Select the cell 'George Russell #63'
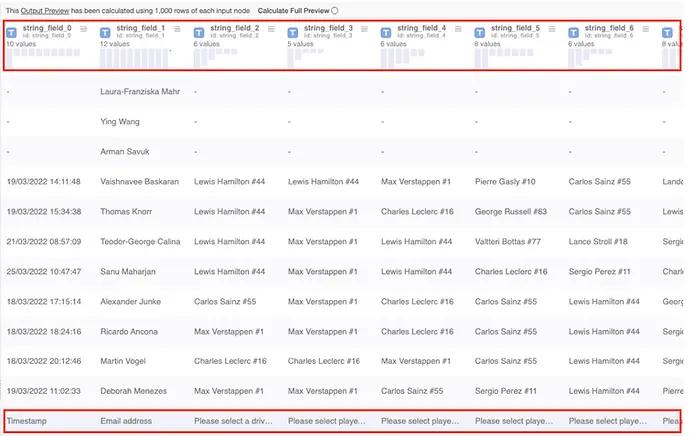693x436 pixels. [511, 212]
